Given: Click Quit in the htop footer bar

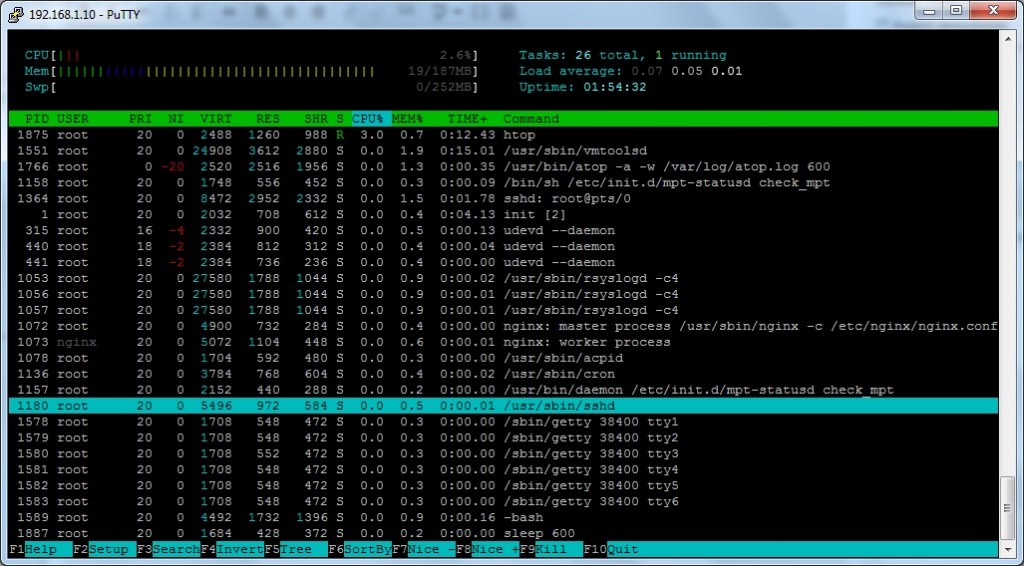Looking at the screenshot, I should 623,550.
